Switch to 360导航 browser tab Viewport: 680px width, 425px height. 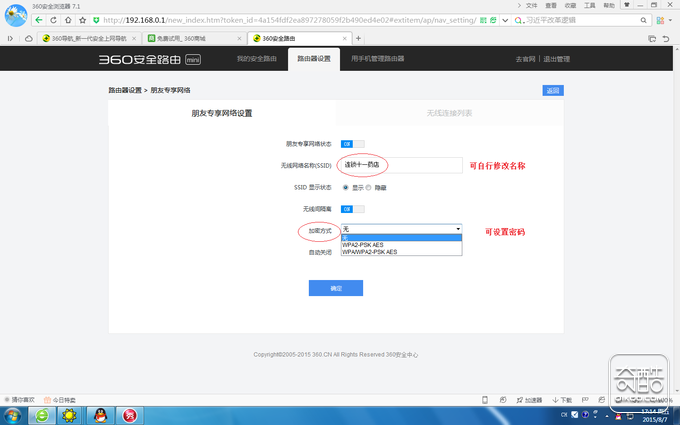click(89, 39)
